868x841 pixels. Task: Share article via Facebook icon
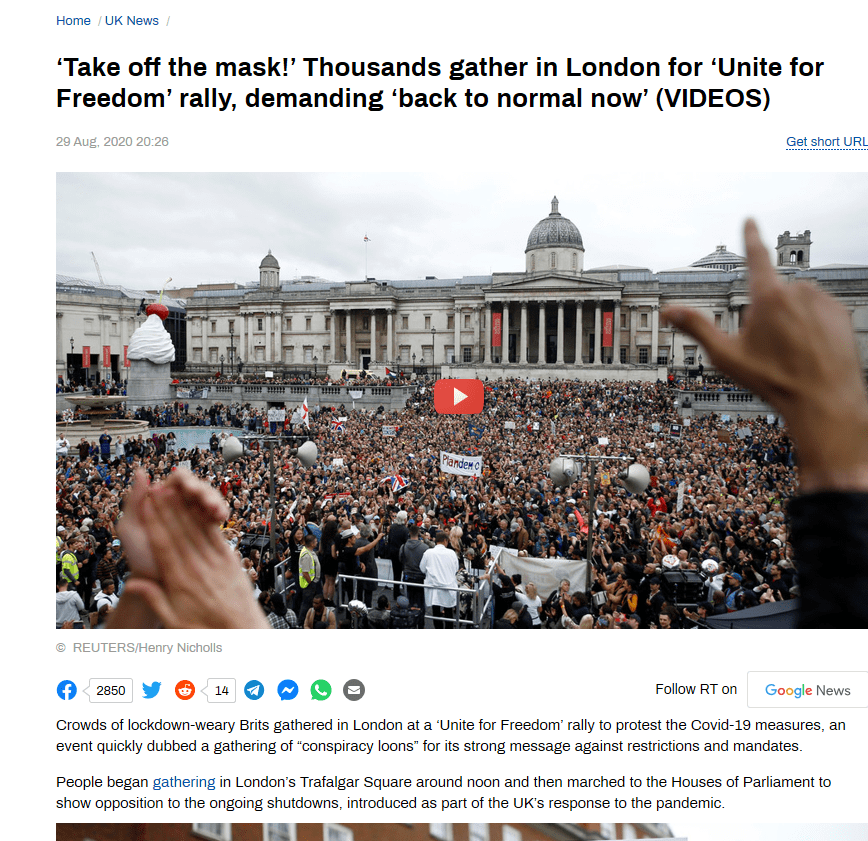click(x=67, y=690)
